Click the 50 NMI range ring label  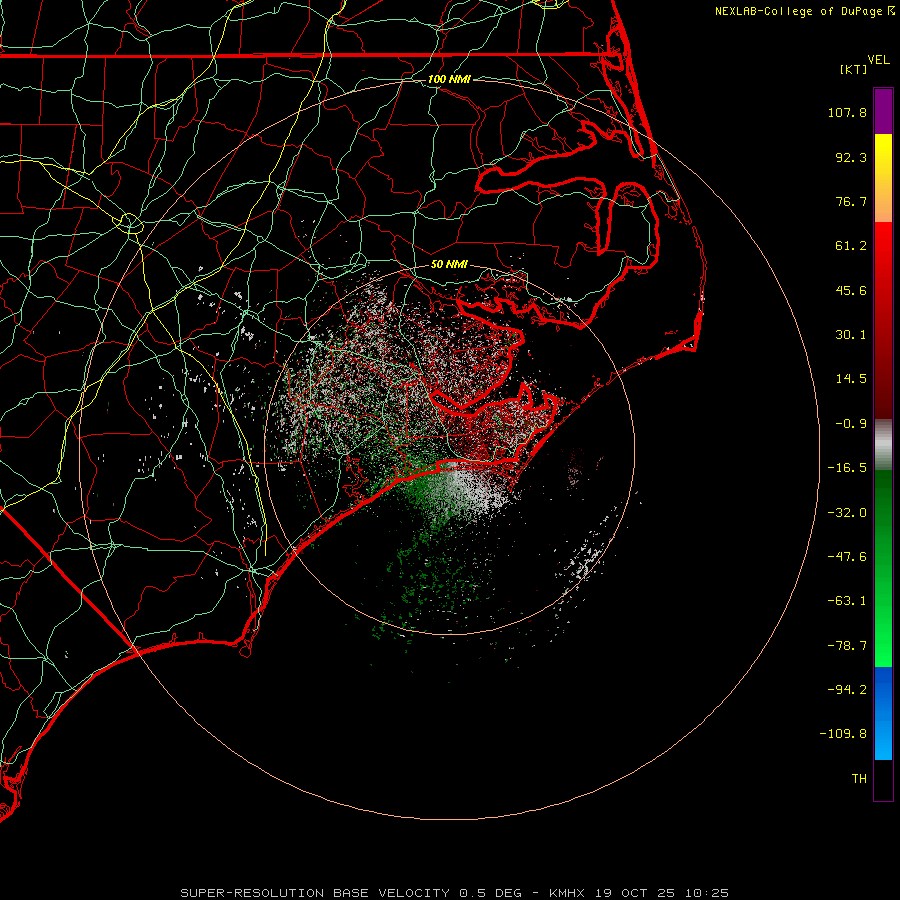point(449,264)
